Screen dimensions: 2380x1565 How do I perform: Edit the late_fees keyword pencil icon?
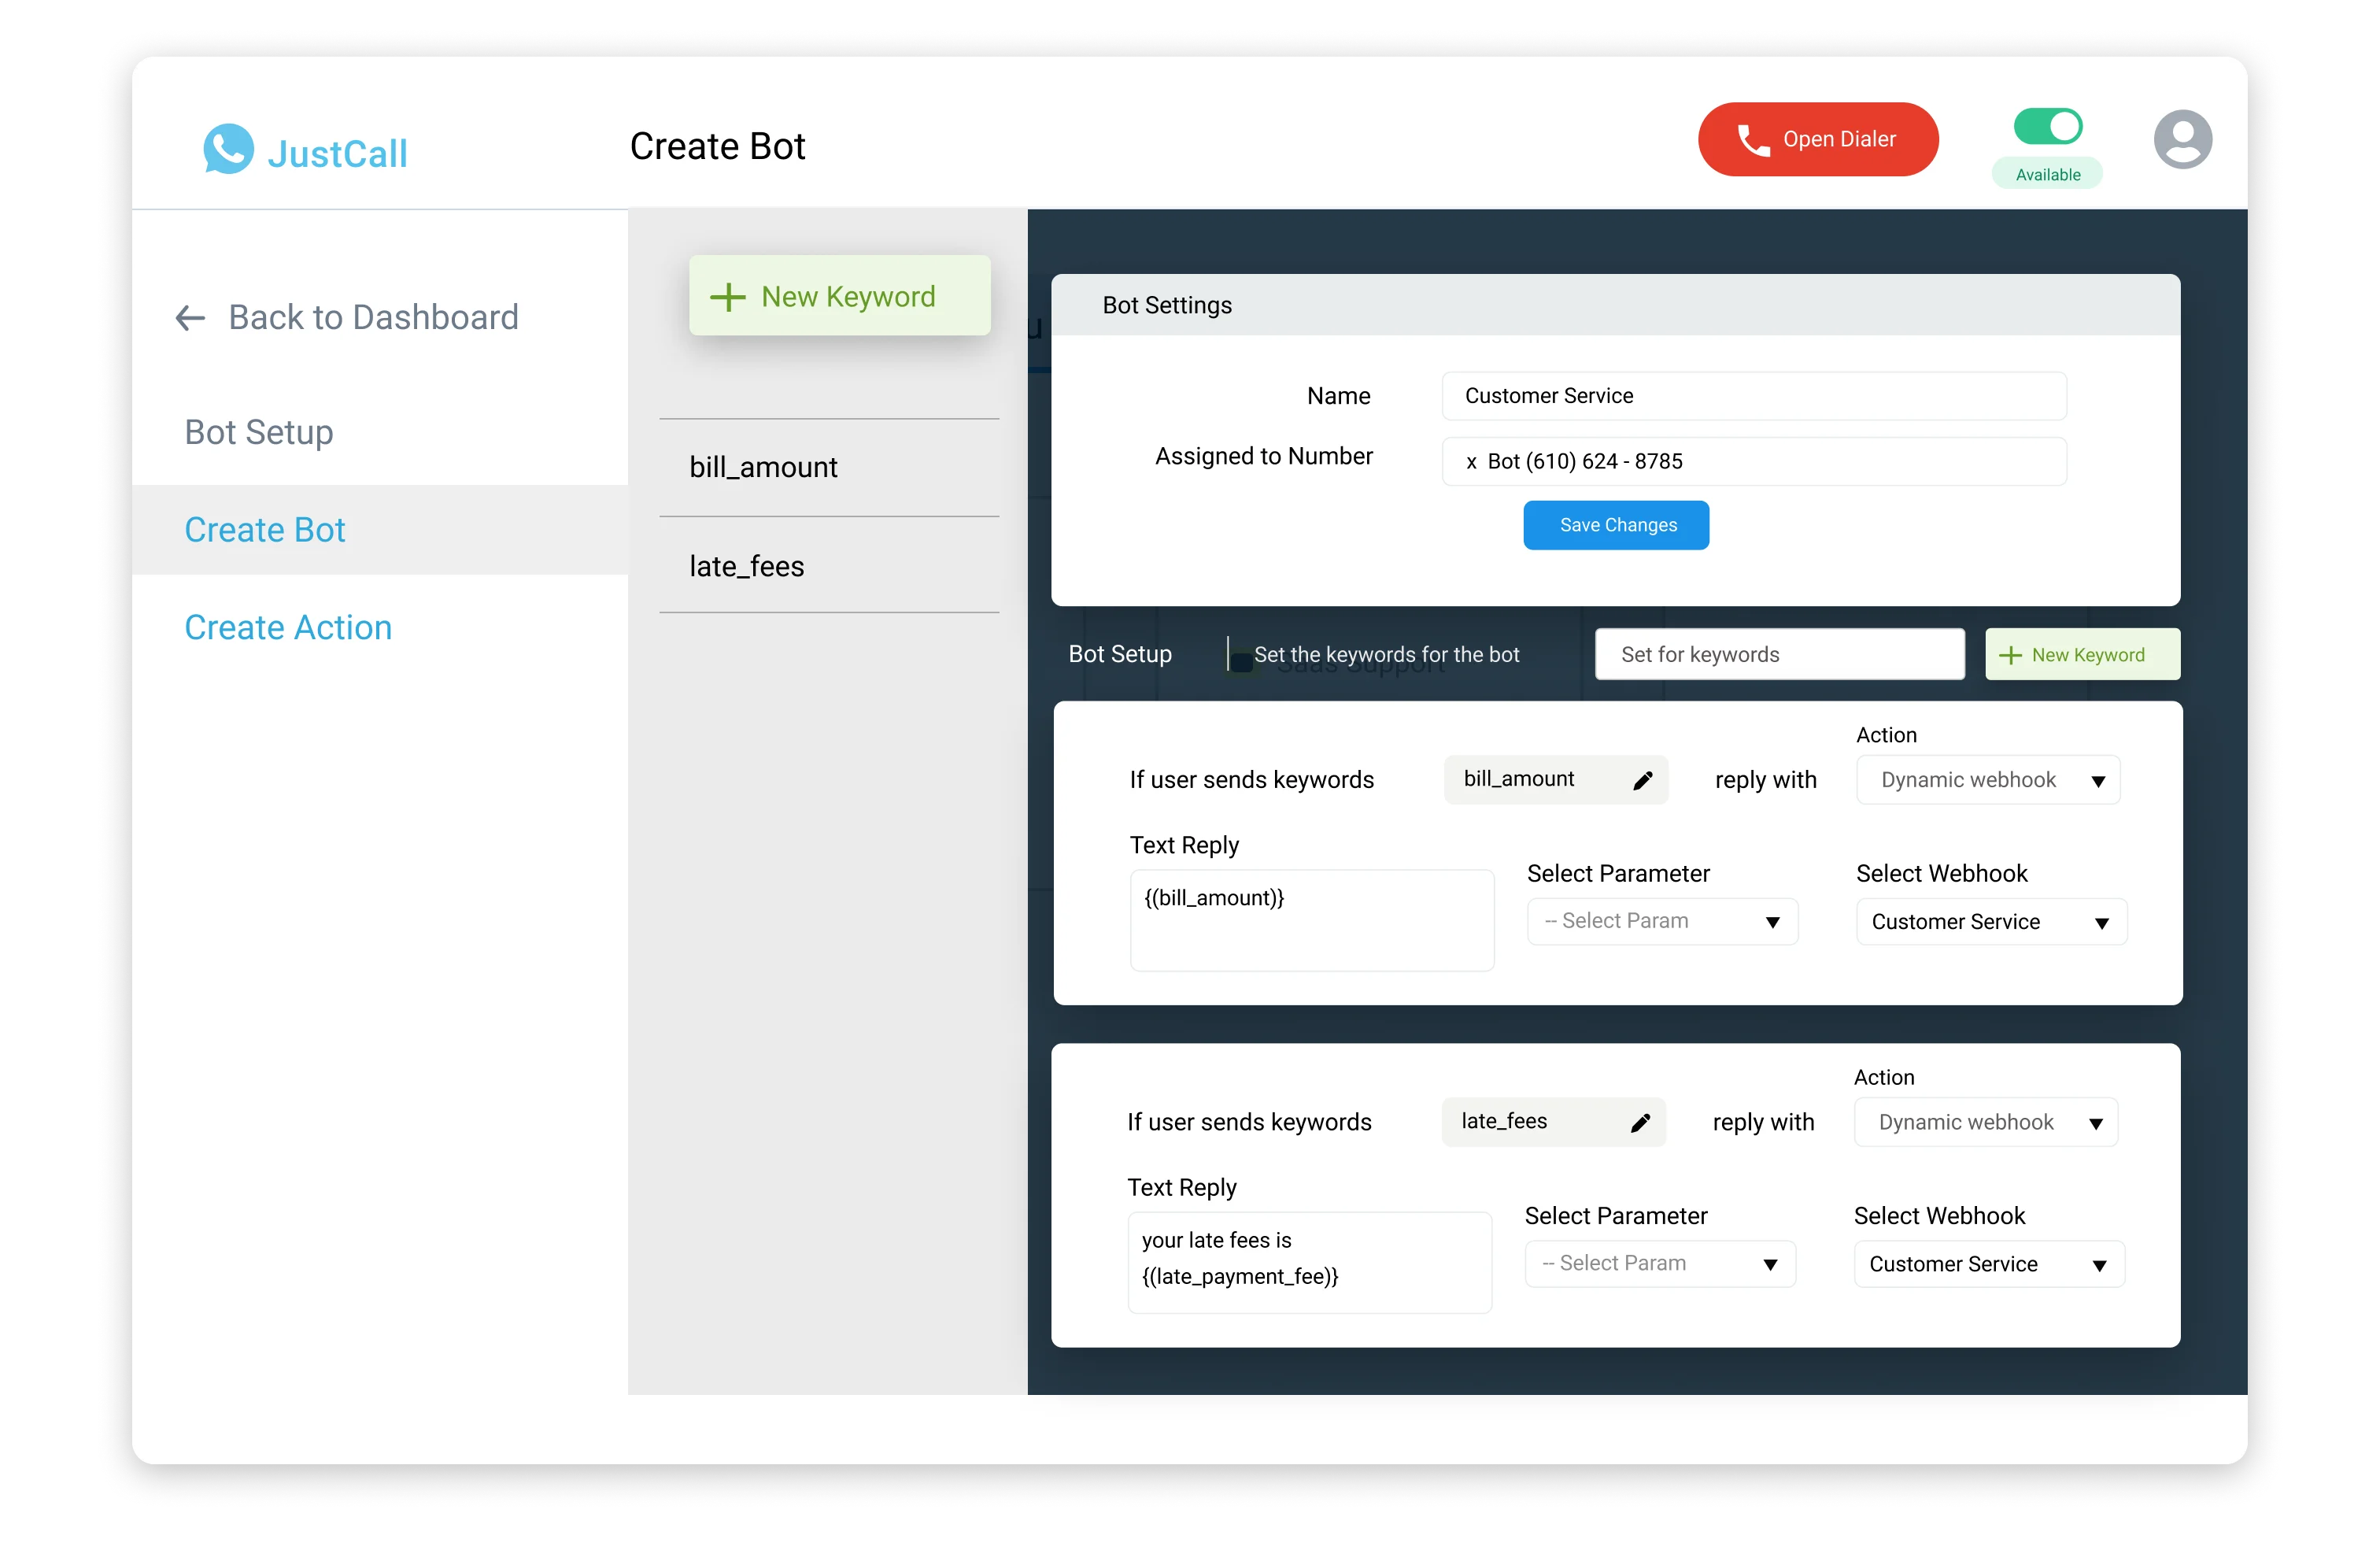coord(1640,1122)
